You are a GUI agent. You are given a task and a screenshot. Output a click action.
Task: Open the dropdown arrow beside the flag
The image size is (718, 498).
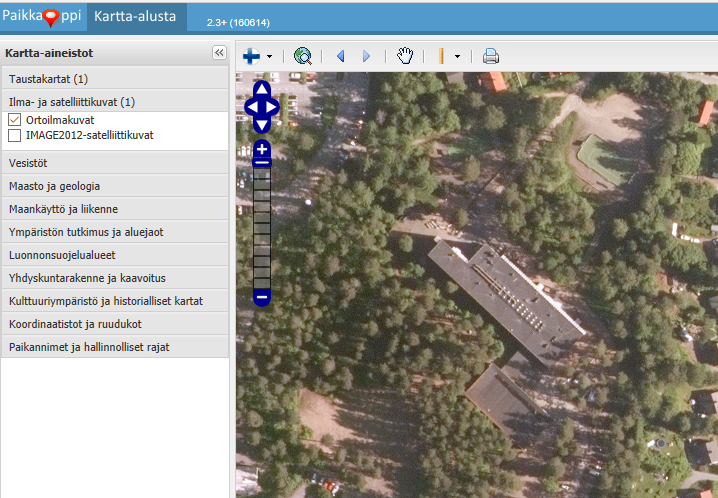[269, 57]
